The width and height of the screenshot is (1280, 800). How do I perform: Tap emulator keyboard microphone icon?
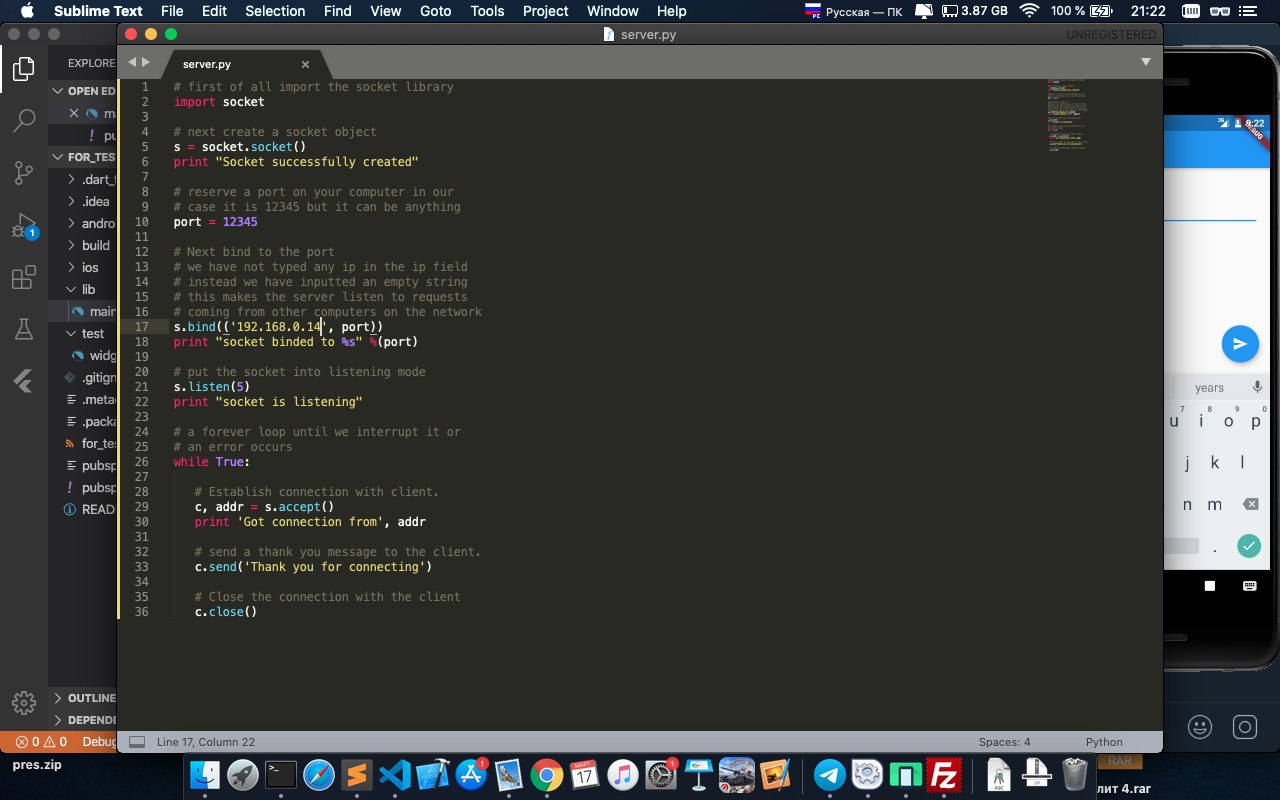1258,387
